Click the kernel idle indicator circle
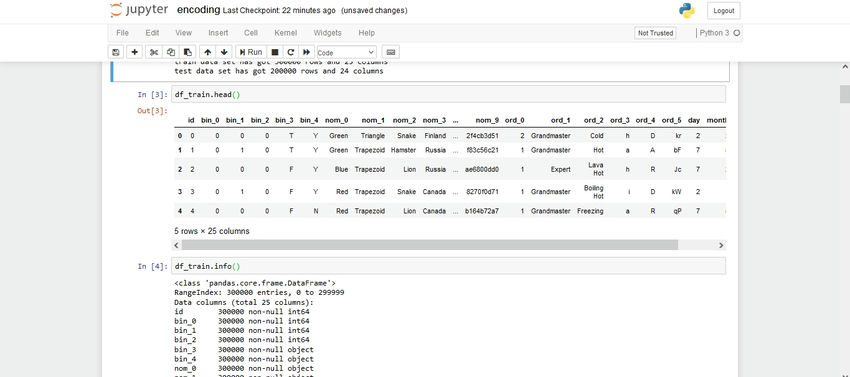Viewport: 850px width, 377px height. click(737, 33)
